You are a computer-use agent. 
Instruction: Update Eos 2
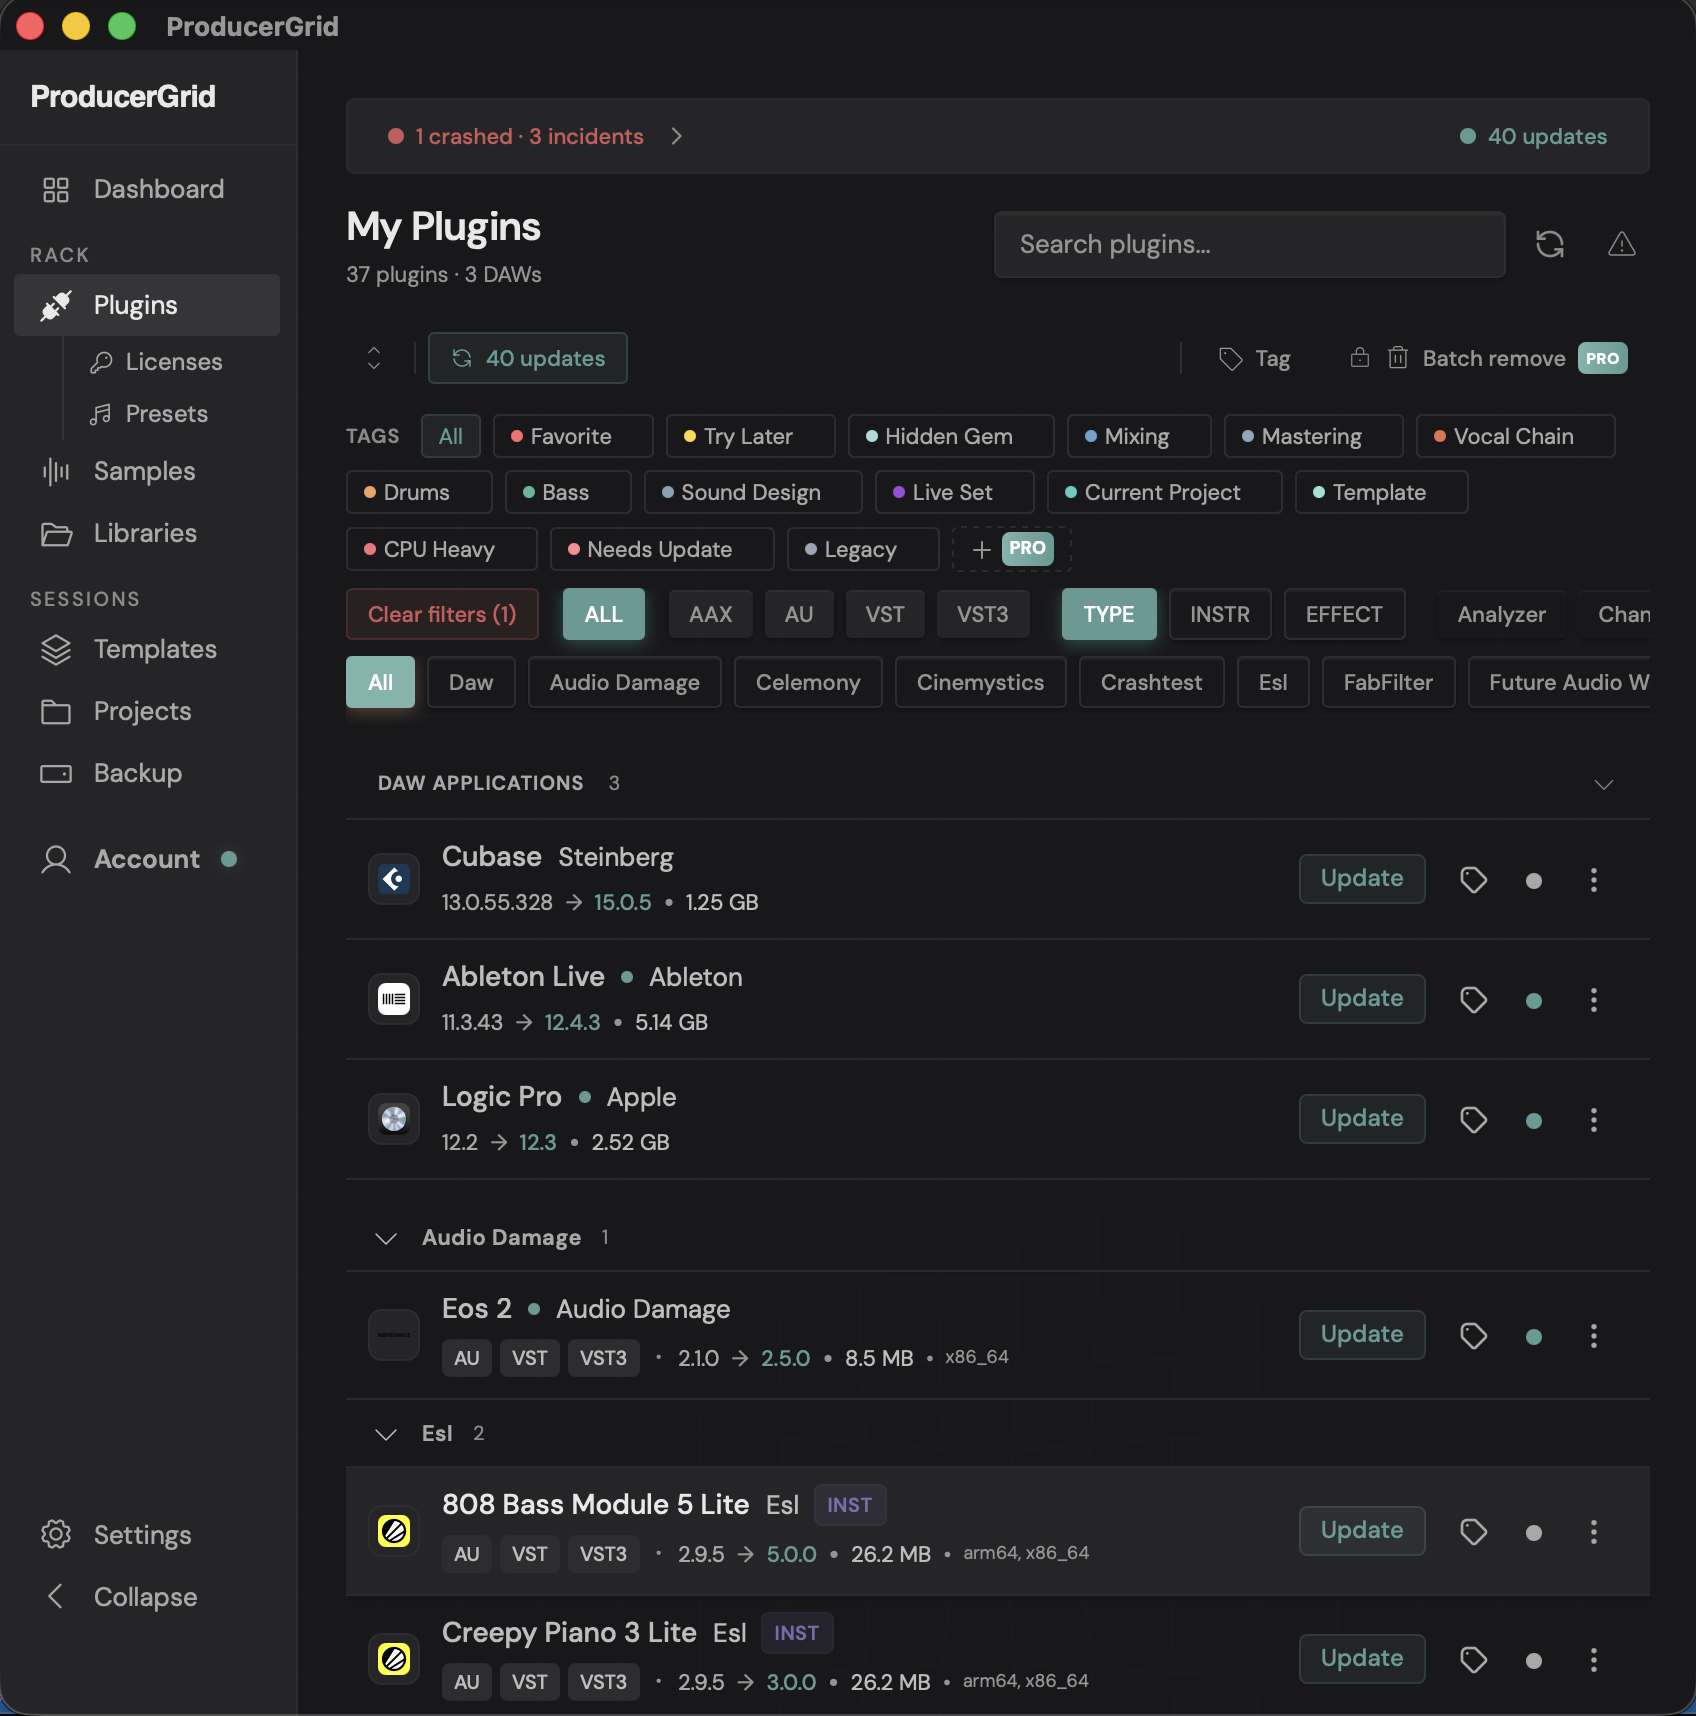[x=1362, y=1335]
